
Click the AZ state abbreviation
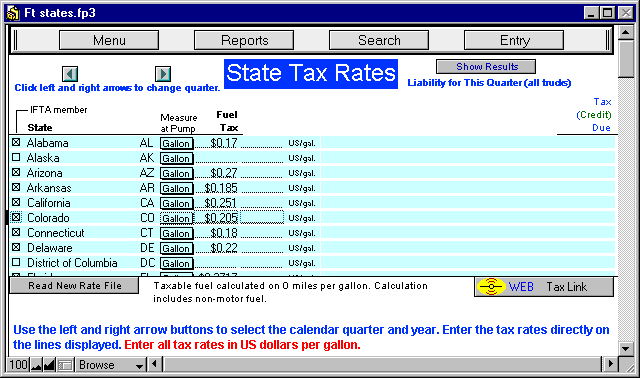pos(147,173)
